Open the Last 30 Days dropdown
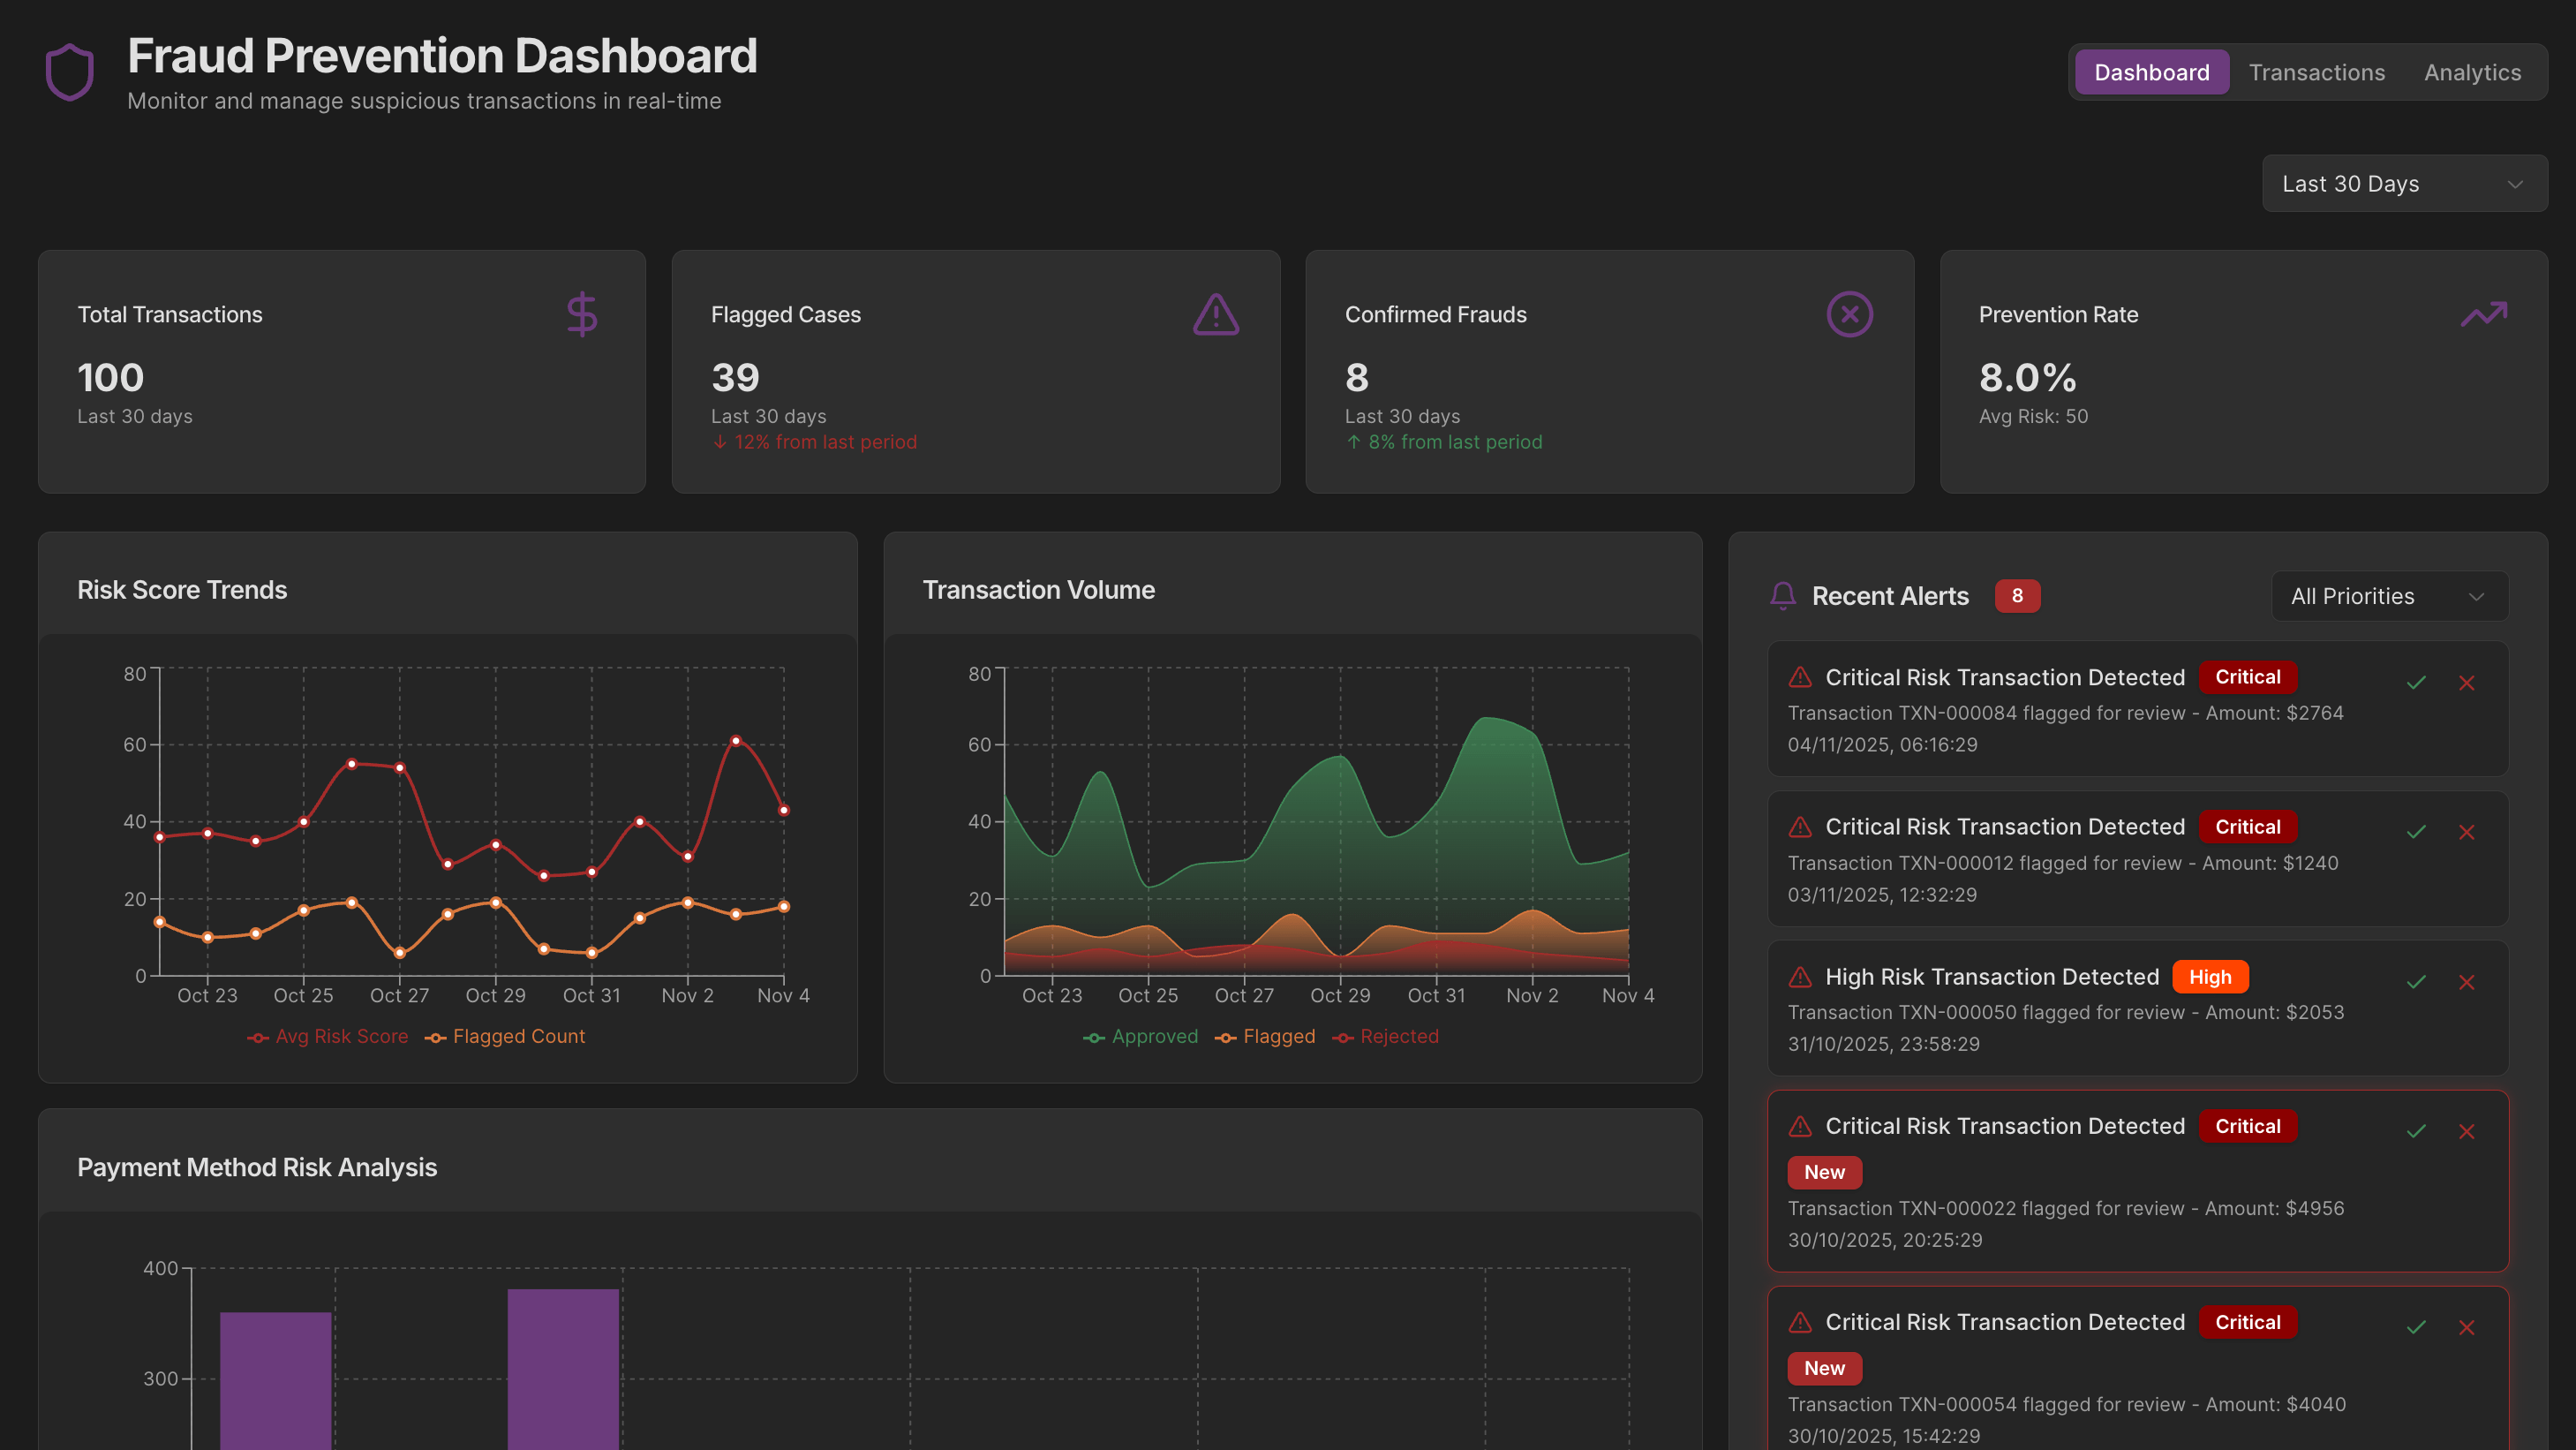The image size is (2576, 1450). (2404, 184)
